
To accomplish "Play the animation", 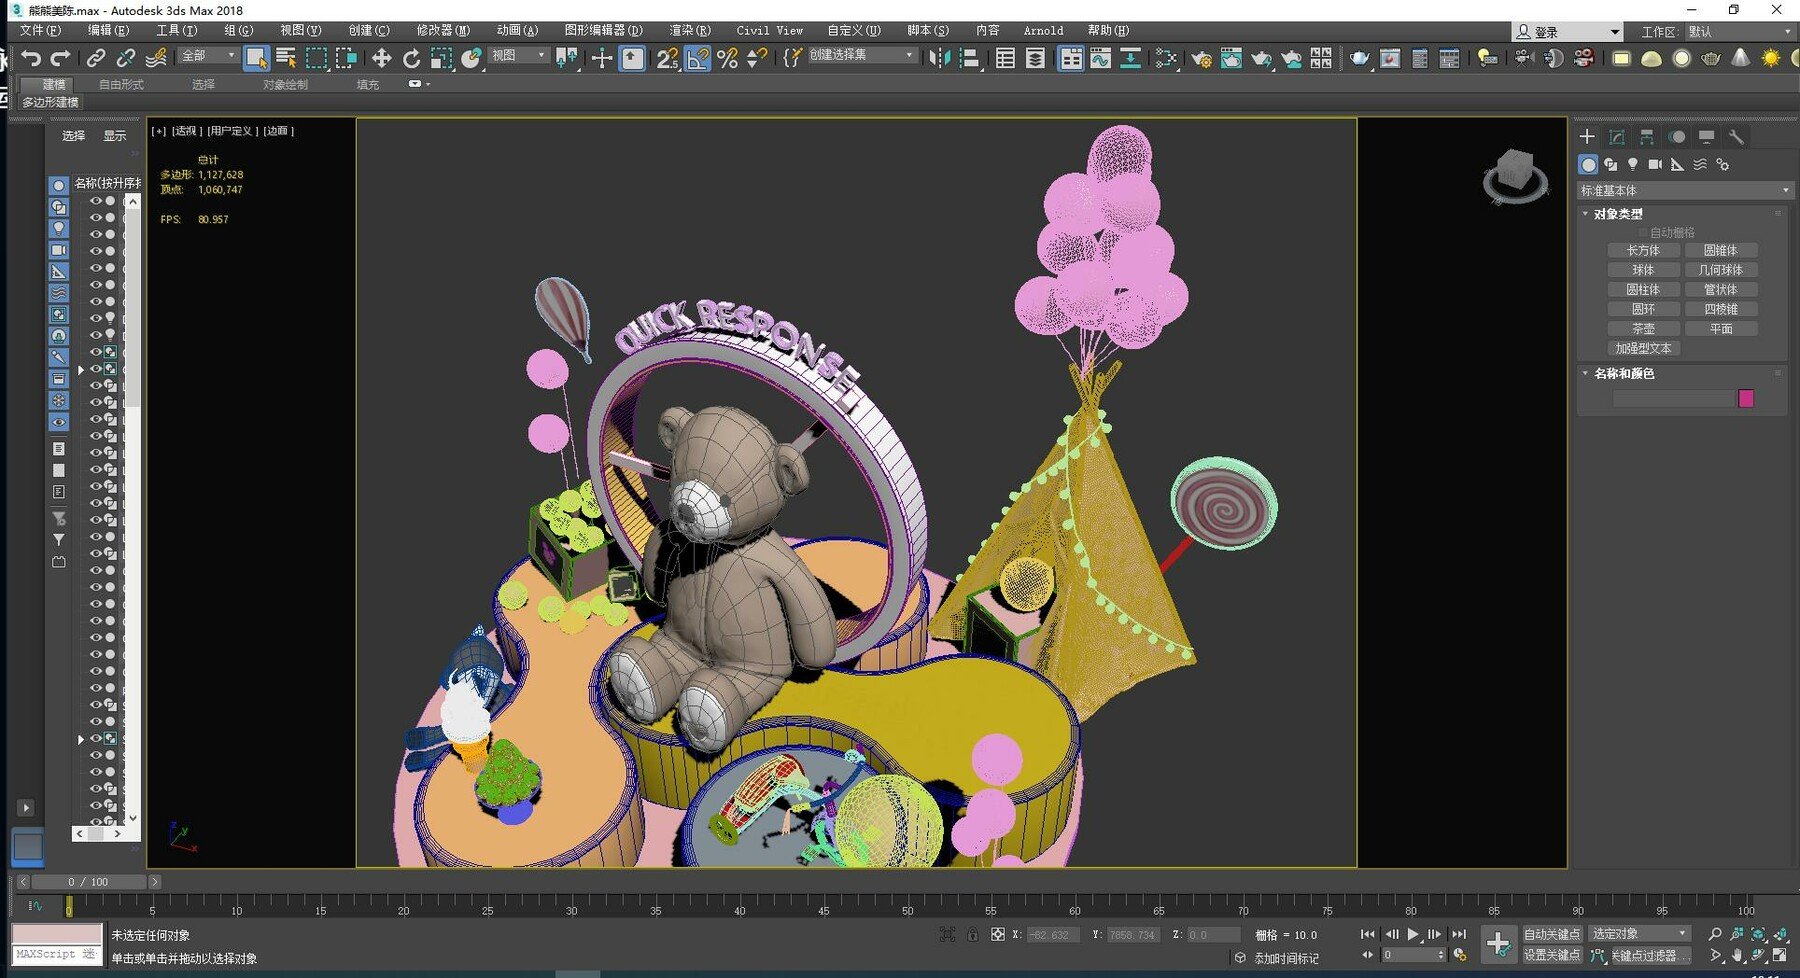I will click(x=1413, y=934).
